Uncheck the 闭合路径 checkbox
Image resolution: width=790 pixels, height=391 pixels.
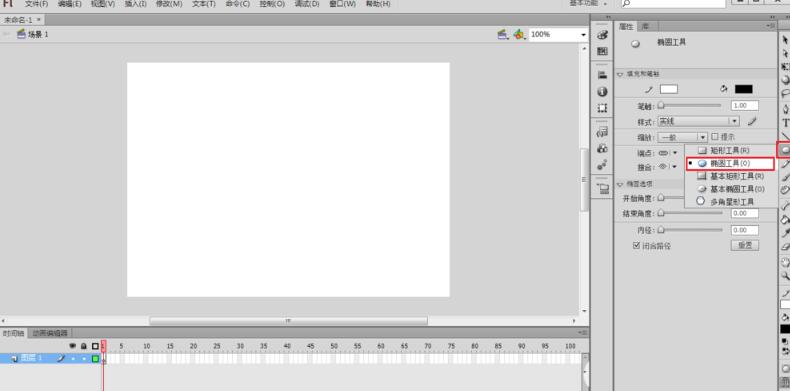[636, 246]
